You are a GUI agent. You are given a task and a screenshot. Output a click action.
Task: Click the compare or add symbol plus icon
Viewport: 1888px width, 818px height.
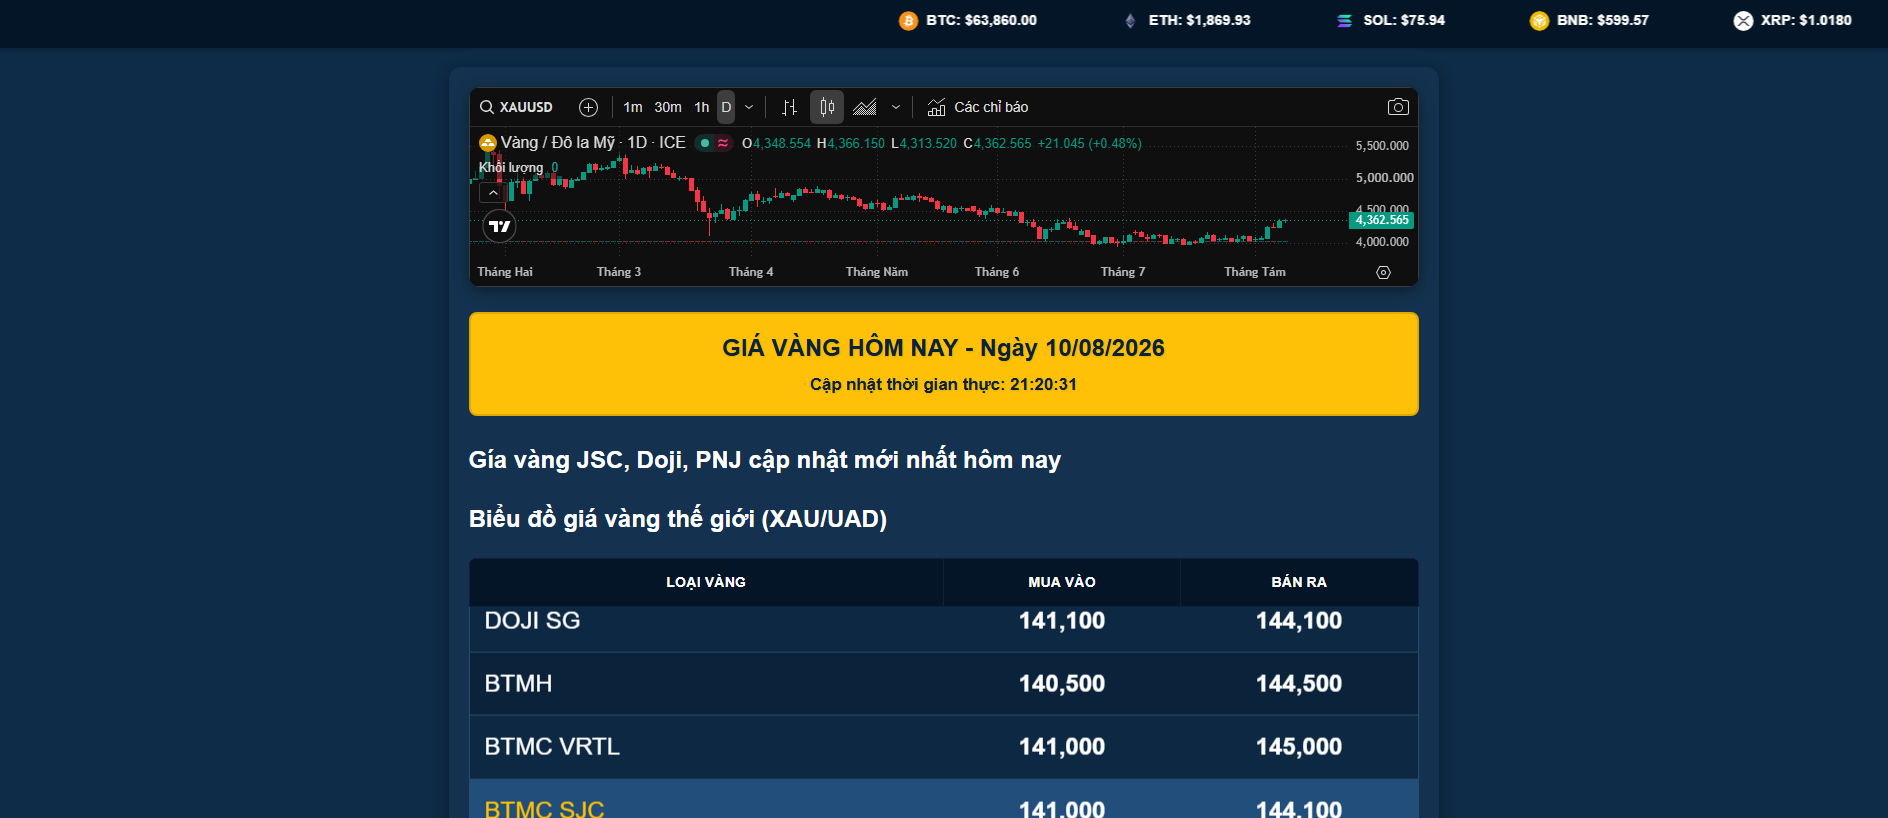pyautogui.click(x=589, y=107)
